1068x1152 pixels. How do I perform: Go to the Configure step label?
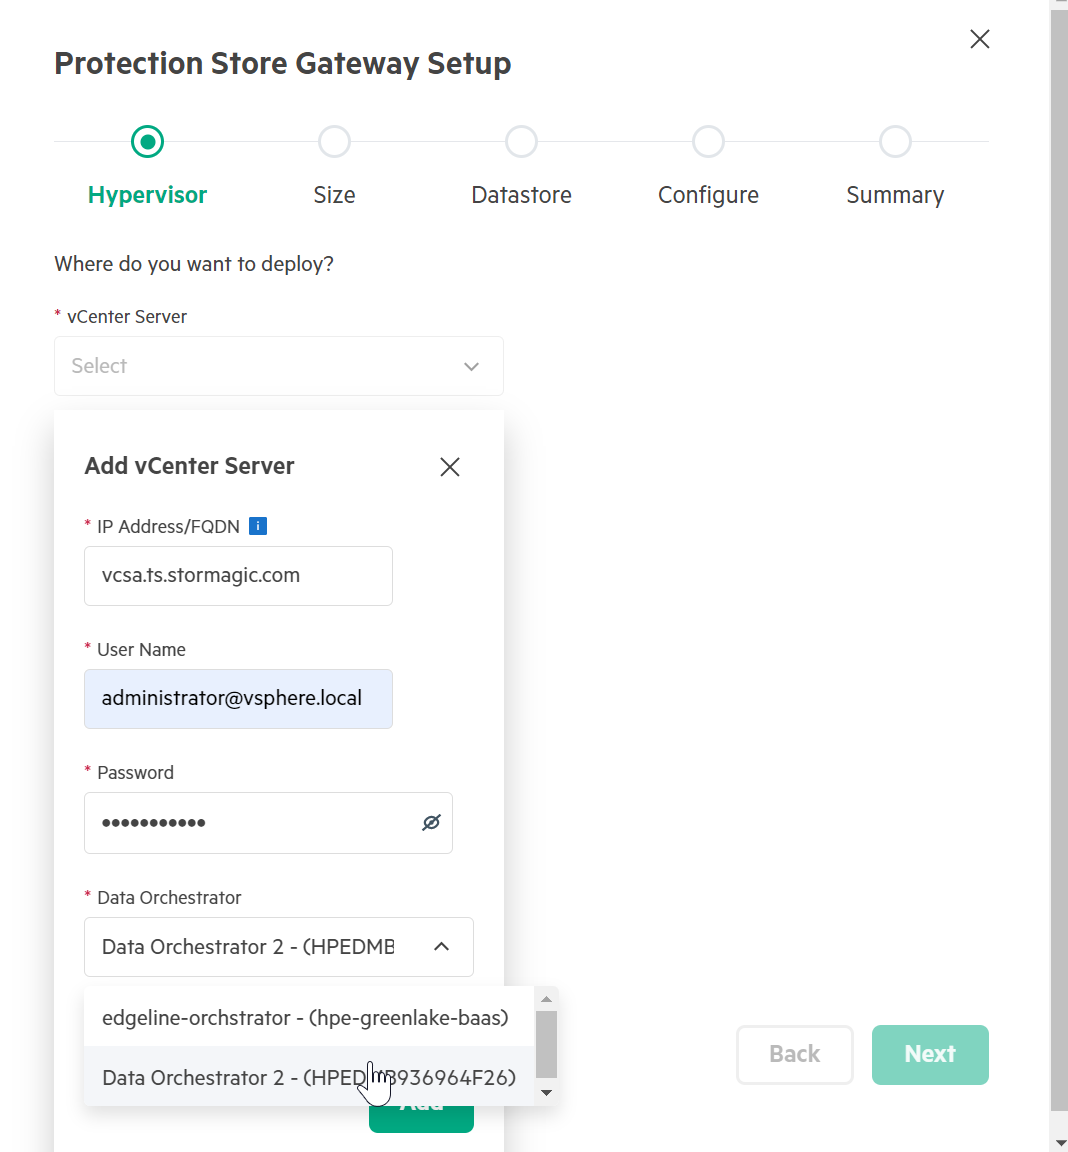click(x=708, y=195)
